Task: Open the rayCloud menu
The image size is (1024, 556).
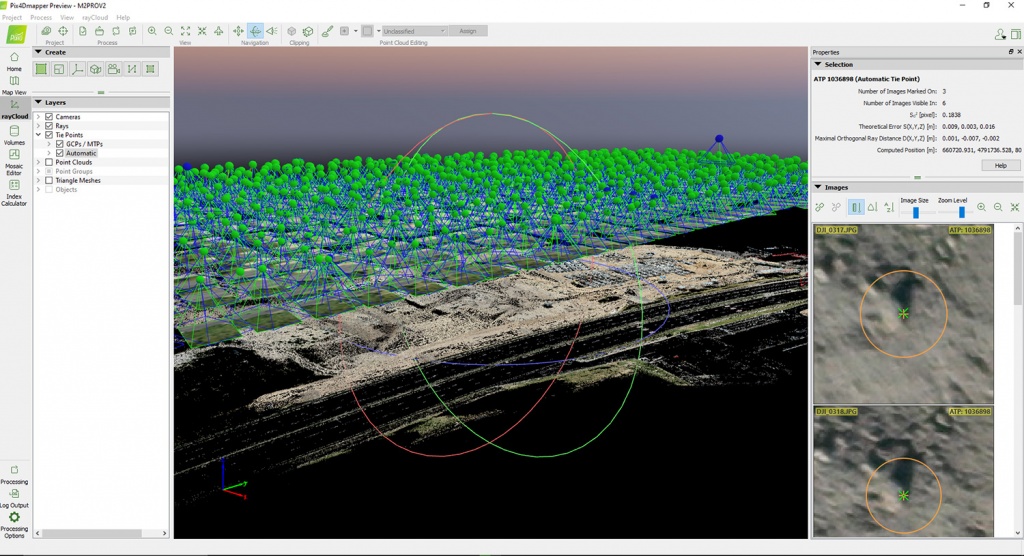Action: pos(94,18)
